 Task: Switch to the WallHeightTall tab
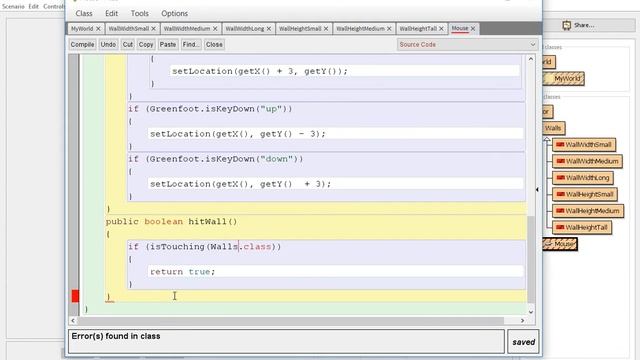coord(418,29)
